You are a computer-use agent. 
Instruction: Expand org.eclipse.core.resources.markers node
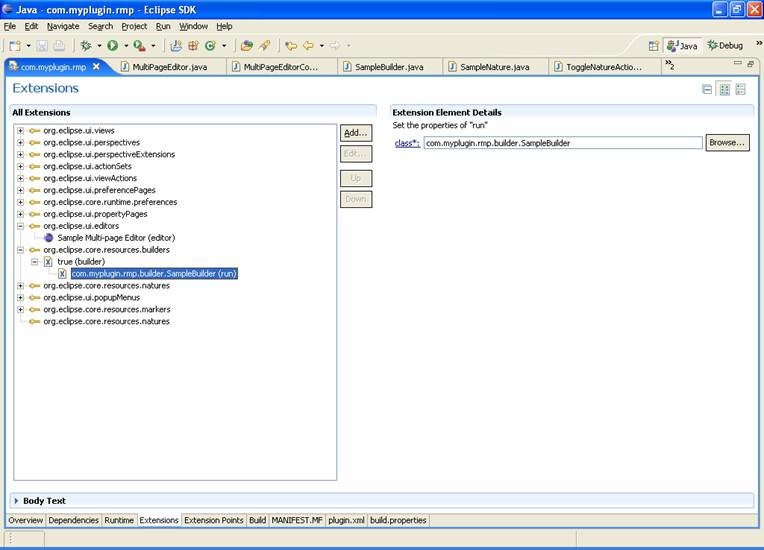coord(20,310)
